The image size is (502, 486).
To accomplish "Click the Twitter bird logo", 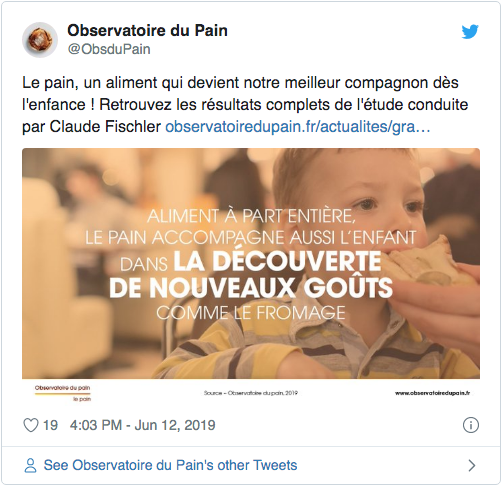I will point(470,32).
